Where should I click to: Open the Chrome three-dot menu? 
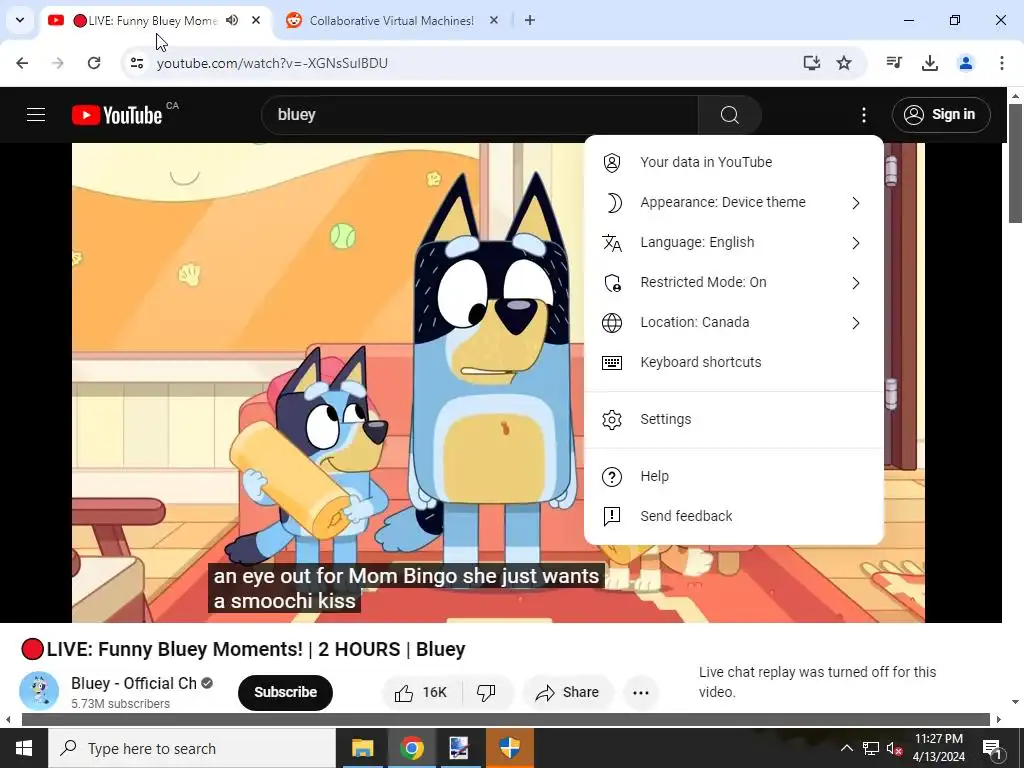click(x=1001, y=63)
